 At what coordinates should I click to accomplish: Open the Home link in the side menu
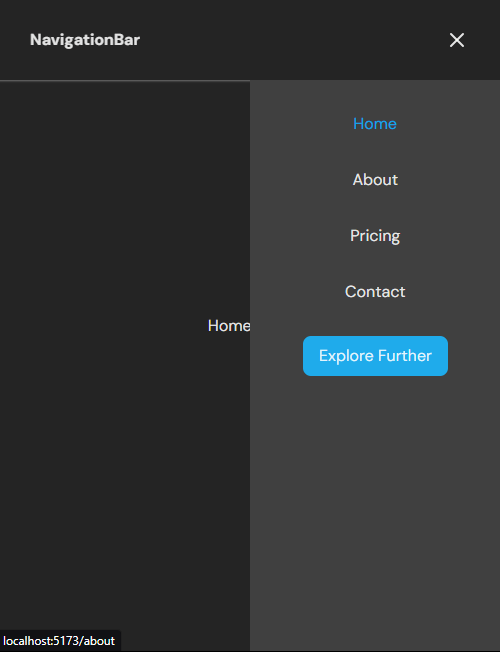pos(375,123)
